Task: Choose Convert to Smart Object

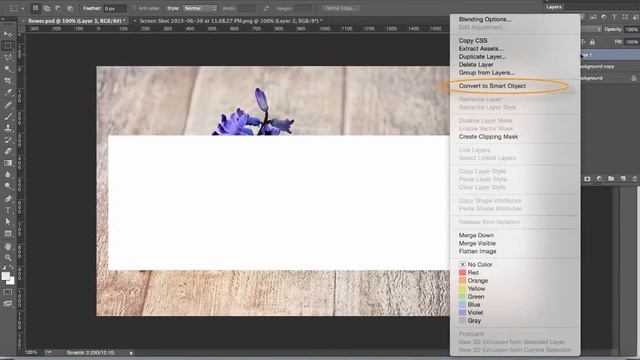Action: [x=492, y=86]
